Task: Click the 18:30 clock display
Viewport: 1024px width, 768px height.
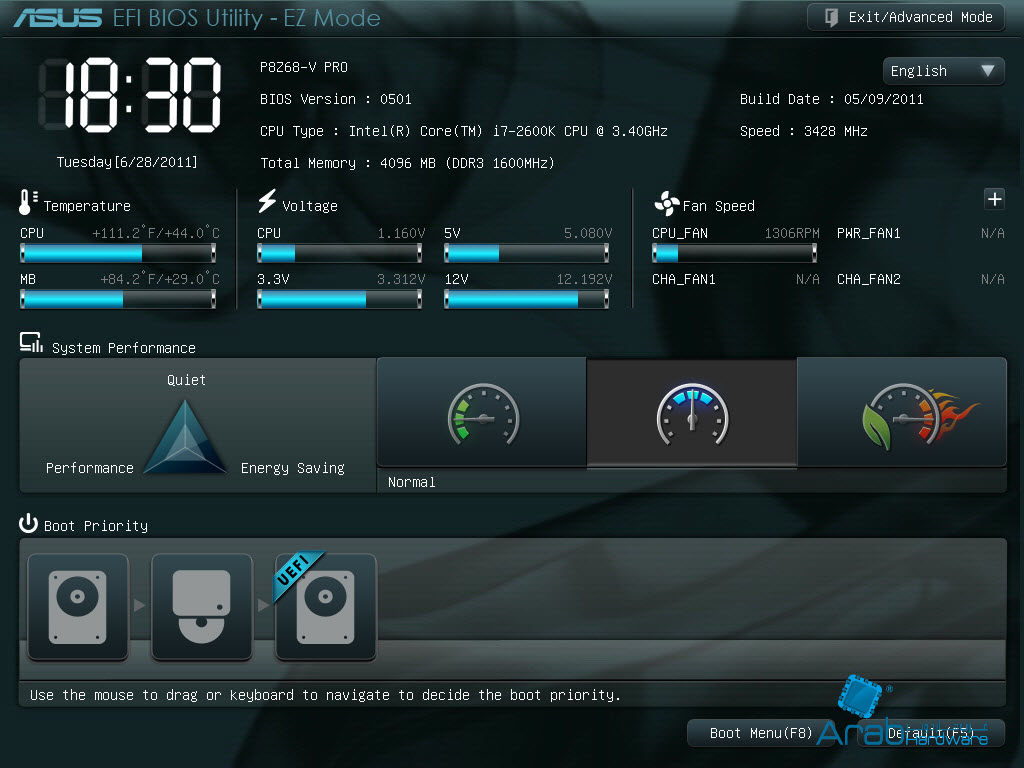Action: pyautogui.click(x=131, y=95)
